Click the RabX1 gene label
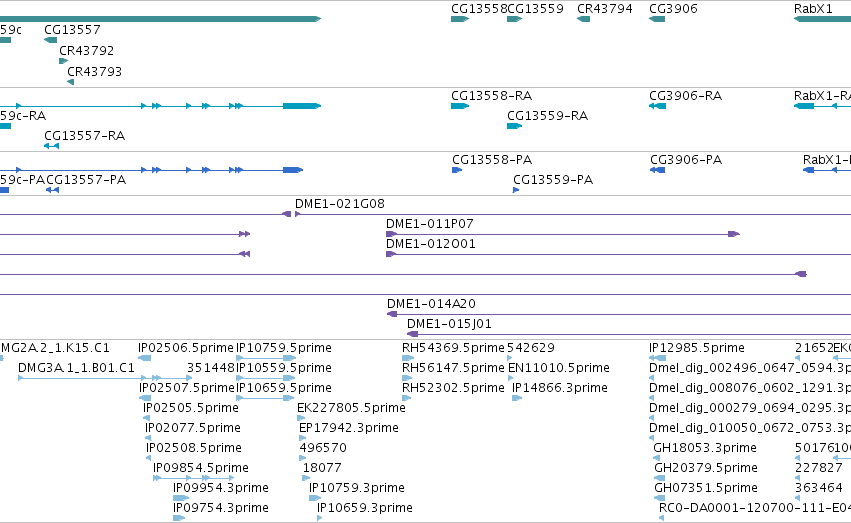 (x=813, y=9)
